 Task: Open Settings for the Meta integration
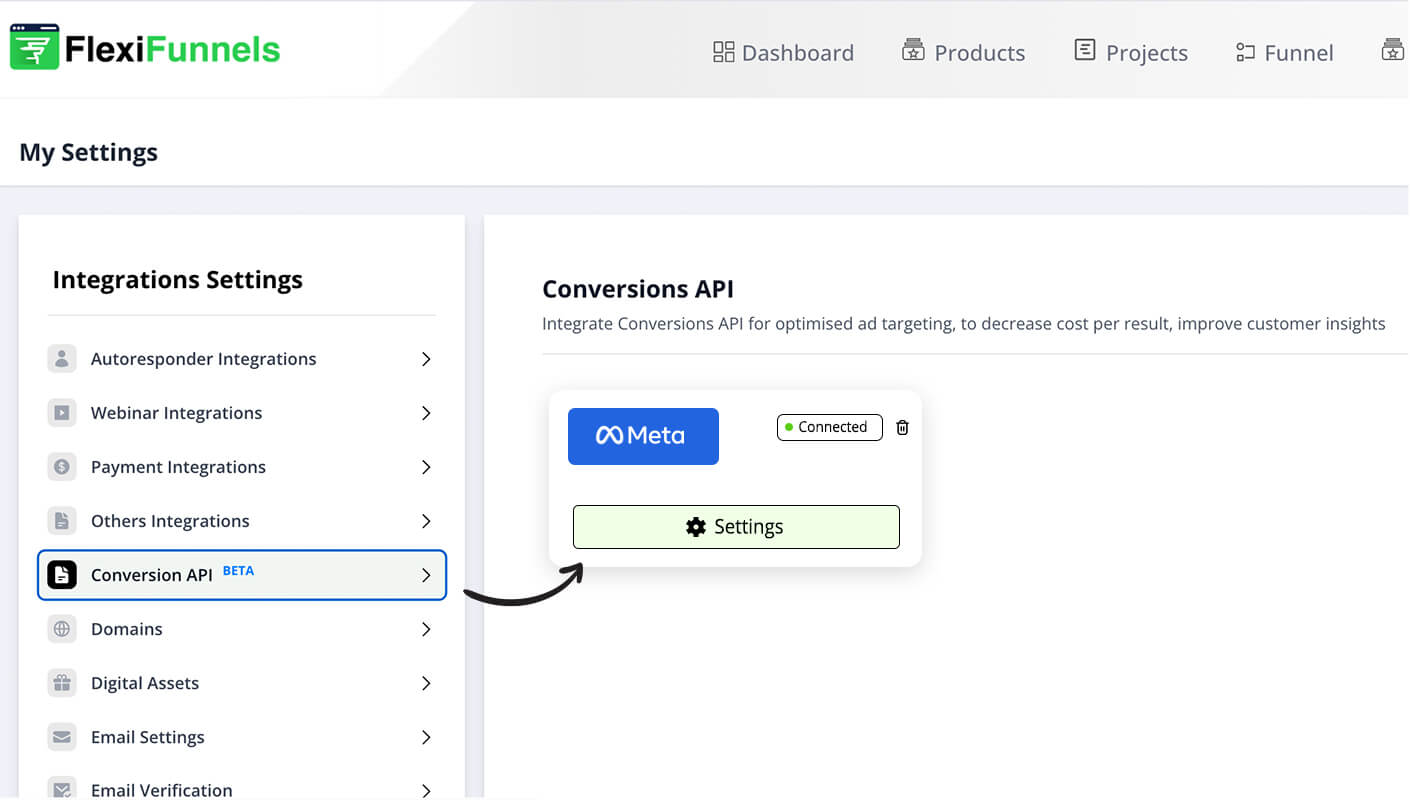(x=736, y=526)
